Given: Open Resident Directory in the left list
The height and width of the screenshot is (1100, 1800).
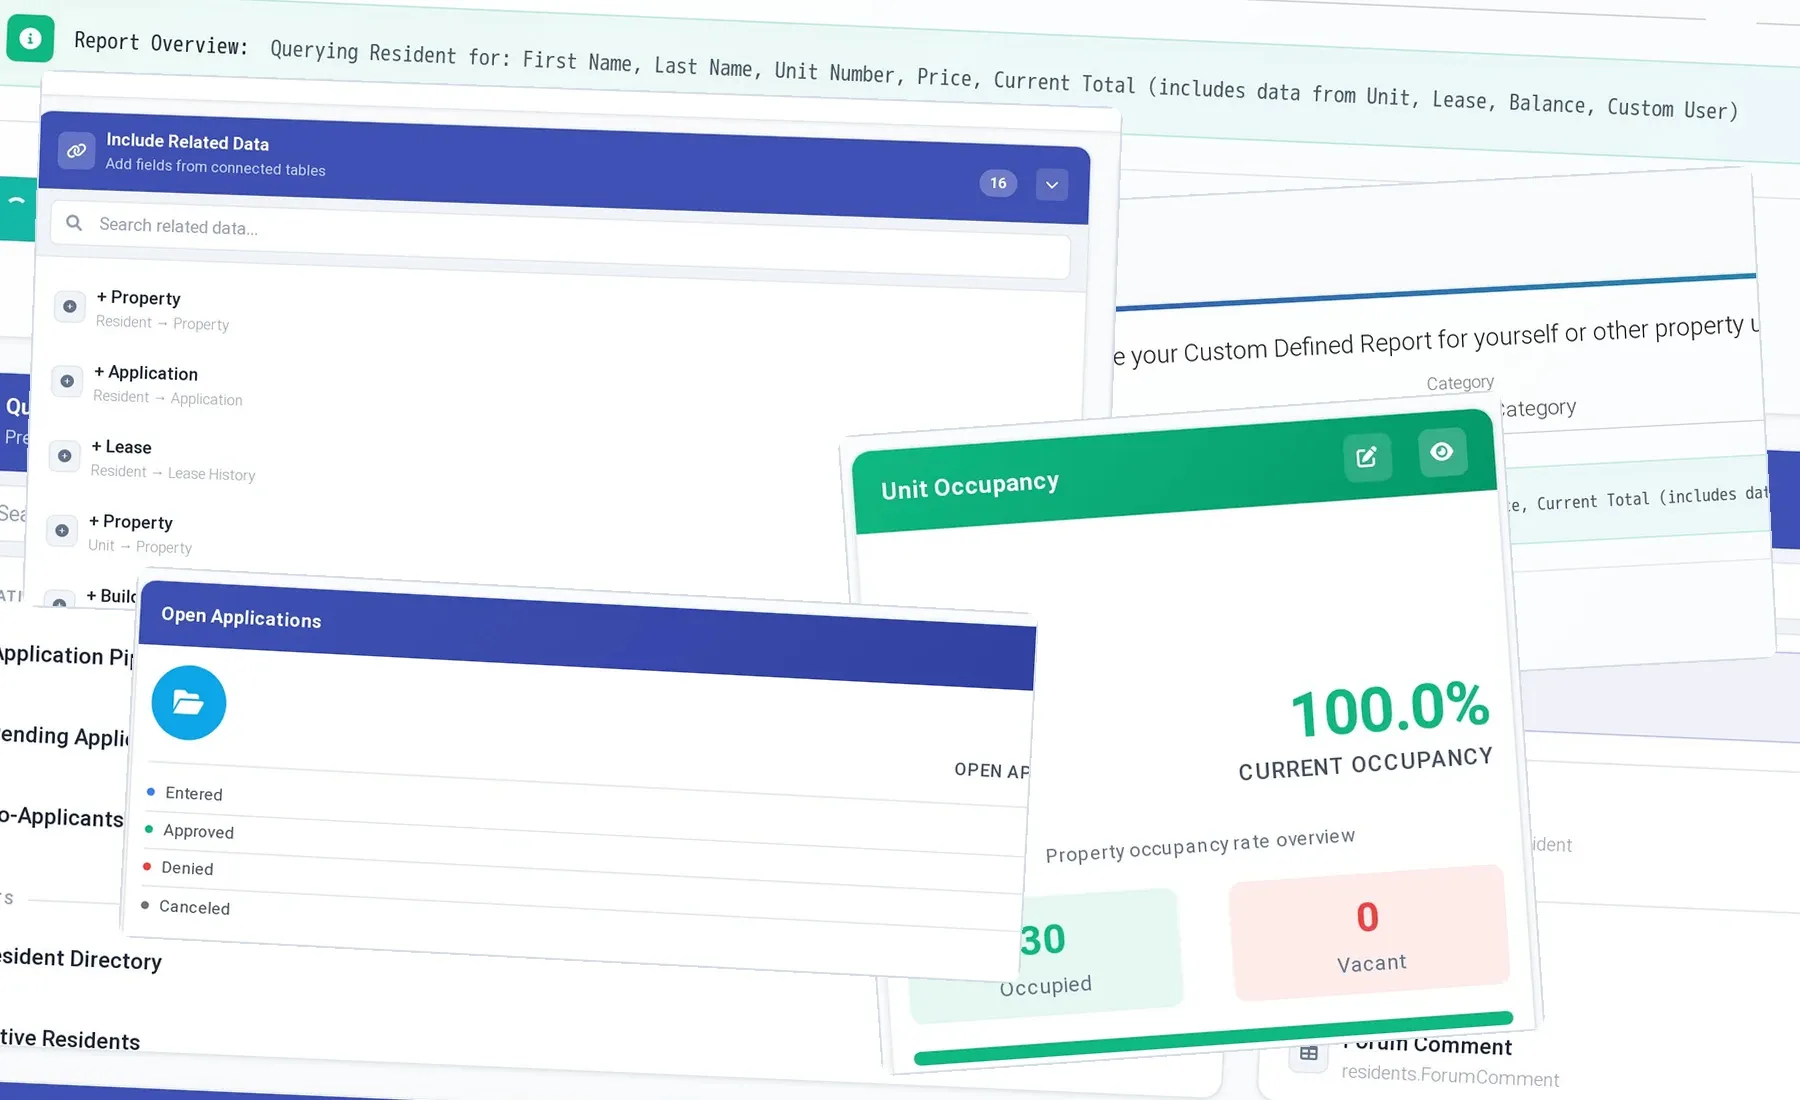Looking at the screenshot, I should coord(80,958).
